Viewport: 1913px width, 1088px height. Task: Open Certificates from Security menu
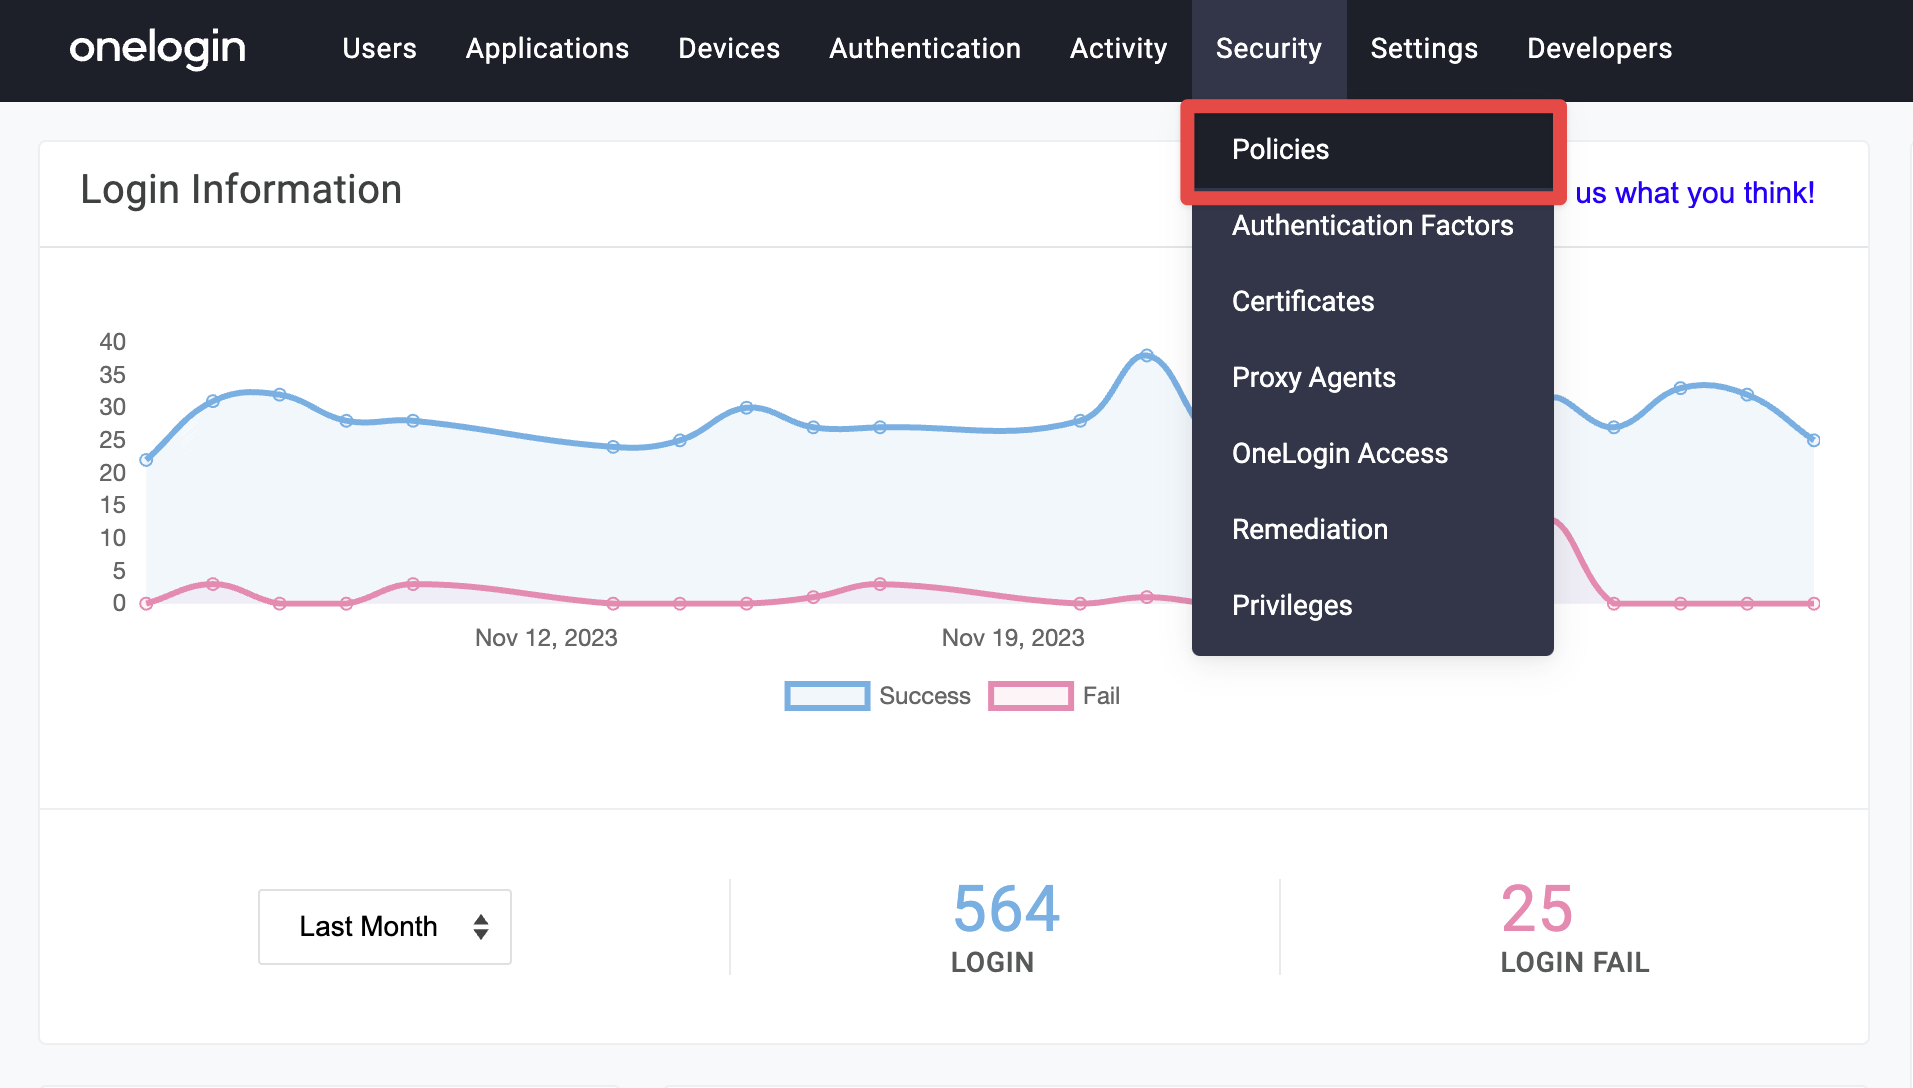[1373, 302]
